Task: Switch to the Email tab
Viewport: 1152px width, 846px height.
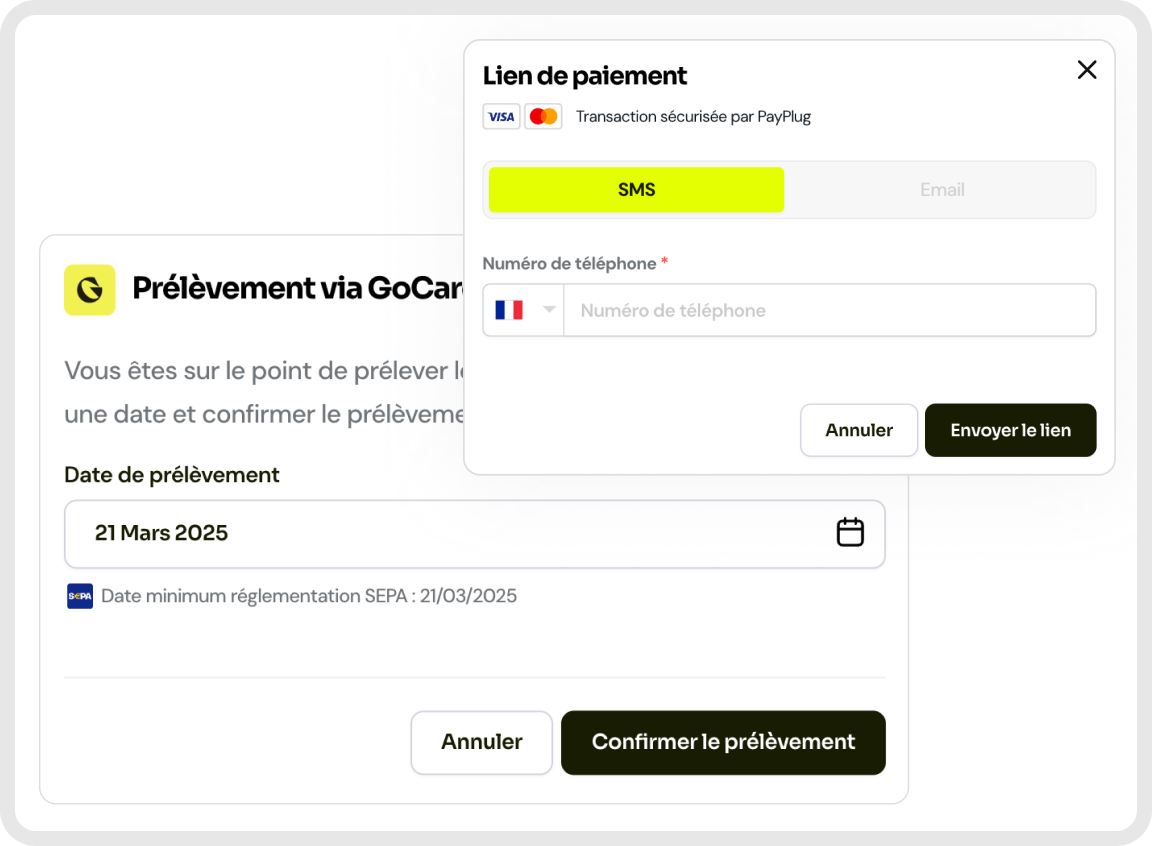Action: [942, 189]
